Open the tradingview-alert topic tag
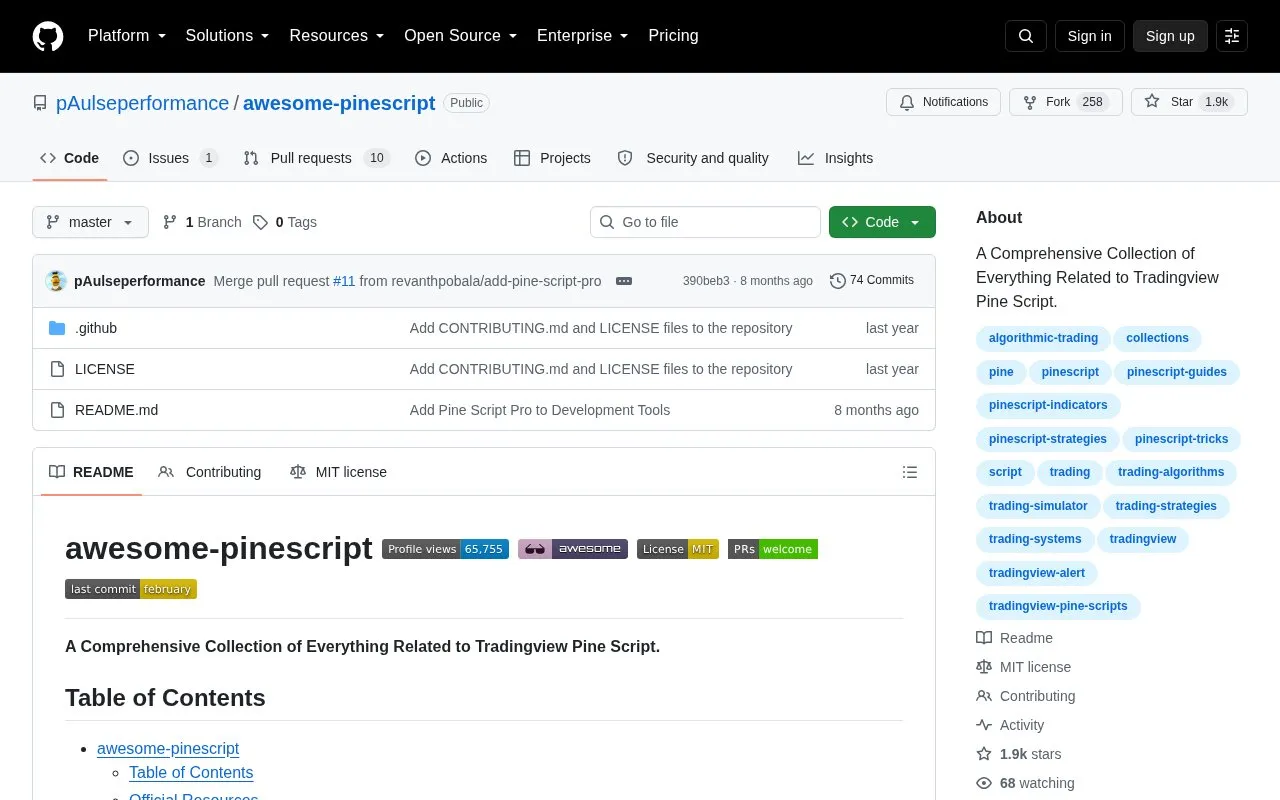 point(1036,573)
